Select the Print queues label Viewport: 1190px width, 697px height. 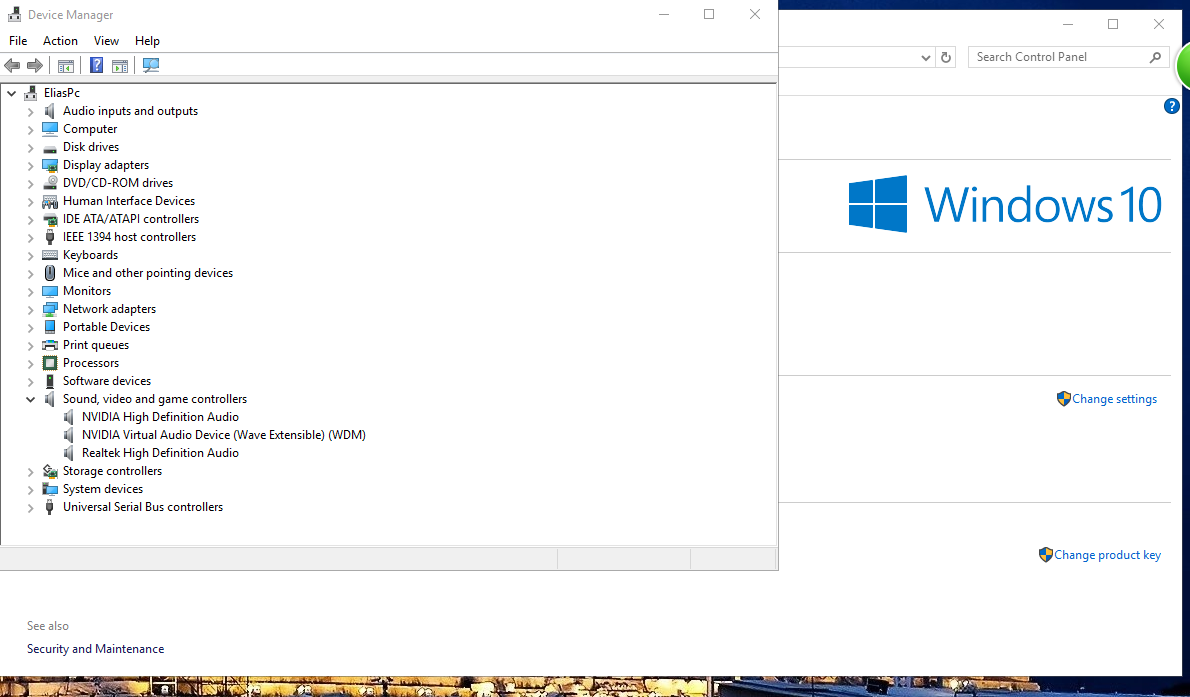(96, 345)
